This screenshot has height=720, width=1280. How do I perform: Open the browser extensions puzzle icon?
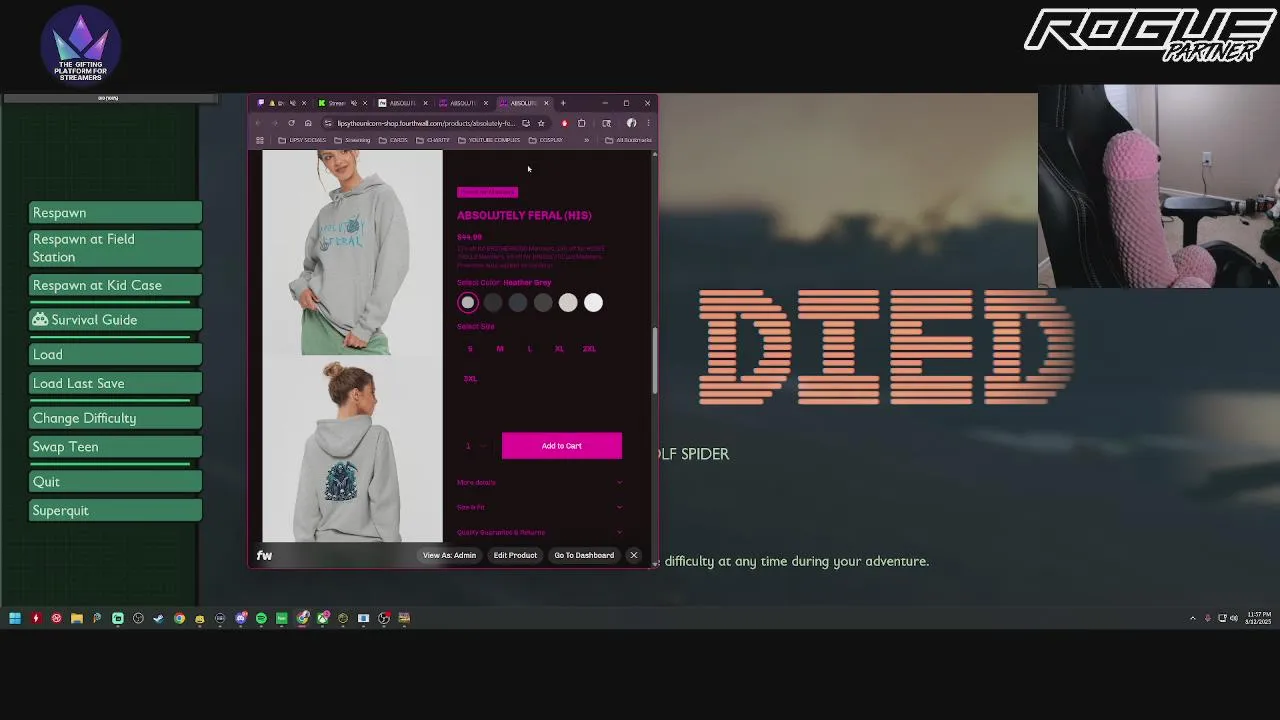point(582,123)
